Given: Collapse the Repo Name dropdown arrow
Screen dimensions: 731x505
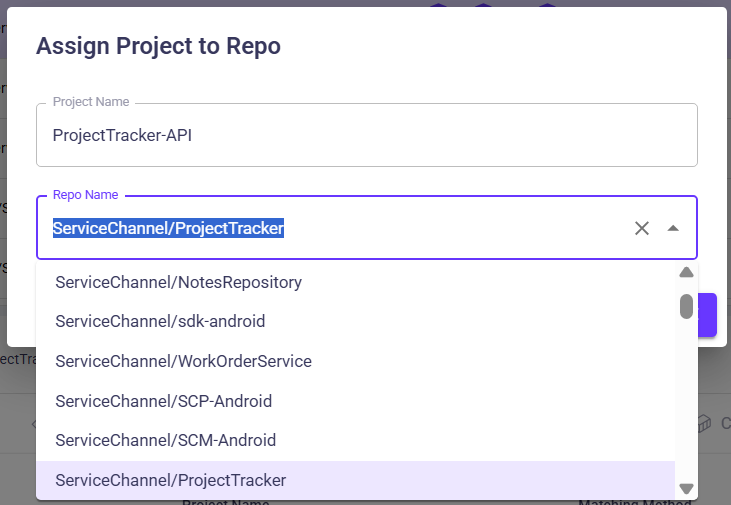Looking at the screenshot, I should pyautogui.click(x=673, y=228).
